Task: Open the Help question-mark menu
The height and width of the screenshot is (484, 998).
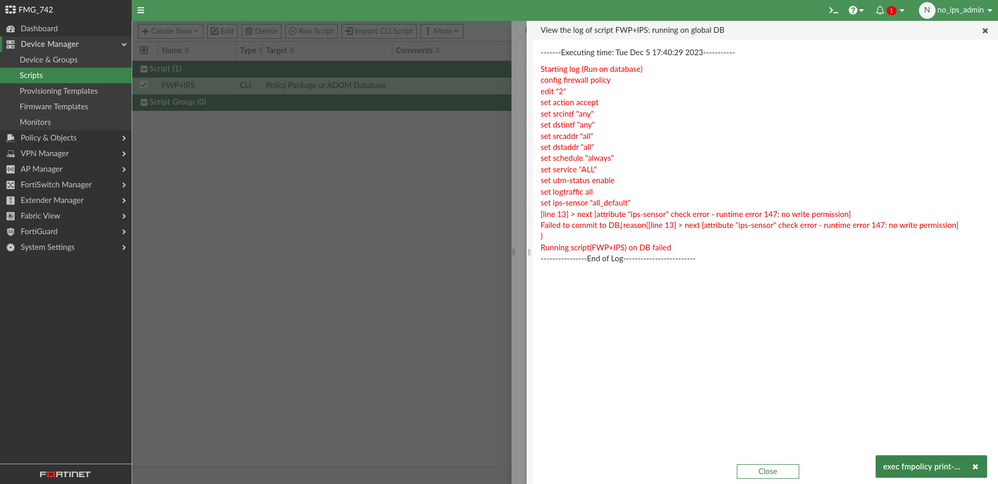Action: pos(856,10)
